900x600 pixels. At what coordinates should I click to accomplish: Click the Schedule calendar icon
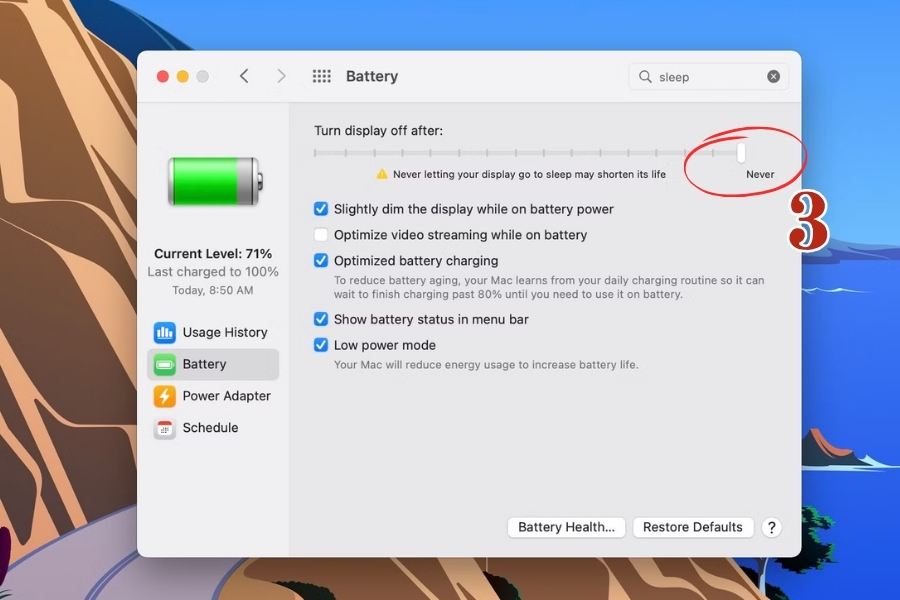tap(165, 428)
